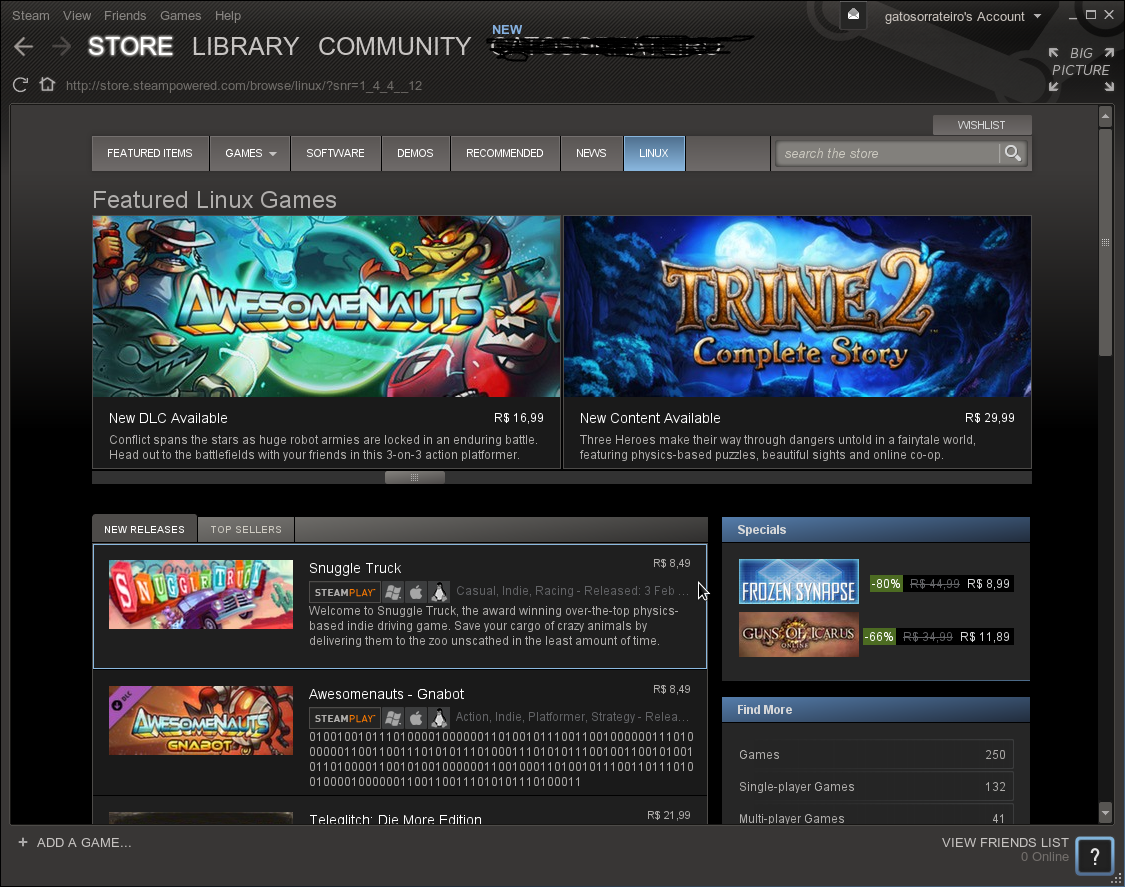
Task: Open the notifications envelope icon
Action: click(x=853, y=15)
